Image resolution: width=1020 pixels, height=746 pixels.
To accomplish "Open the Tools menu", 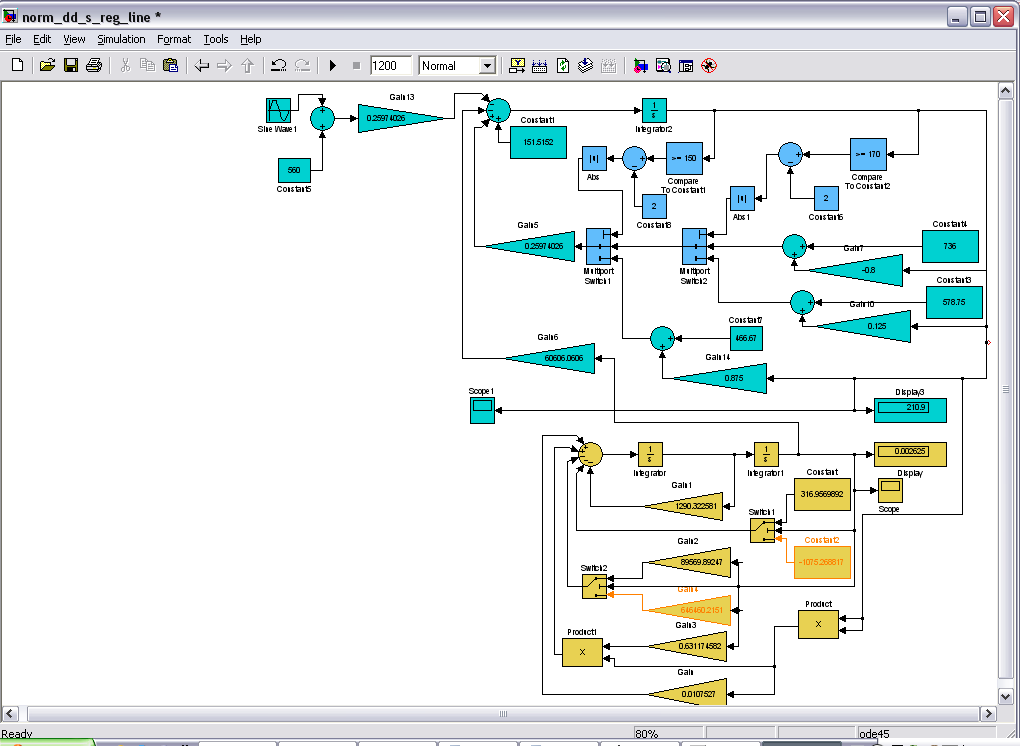I will coord(215,39).
